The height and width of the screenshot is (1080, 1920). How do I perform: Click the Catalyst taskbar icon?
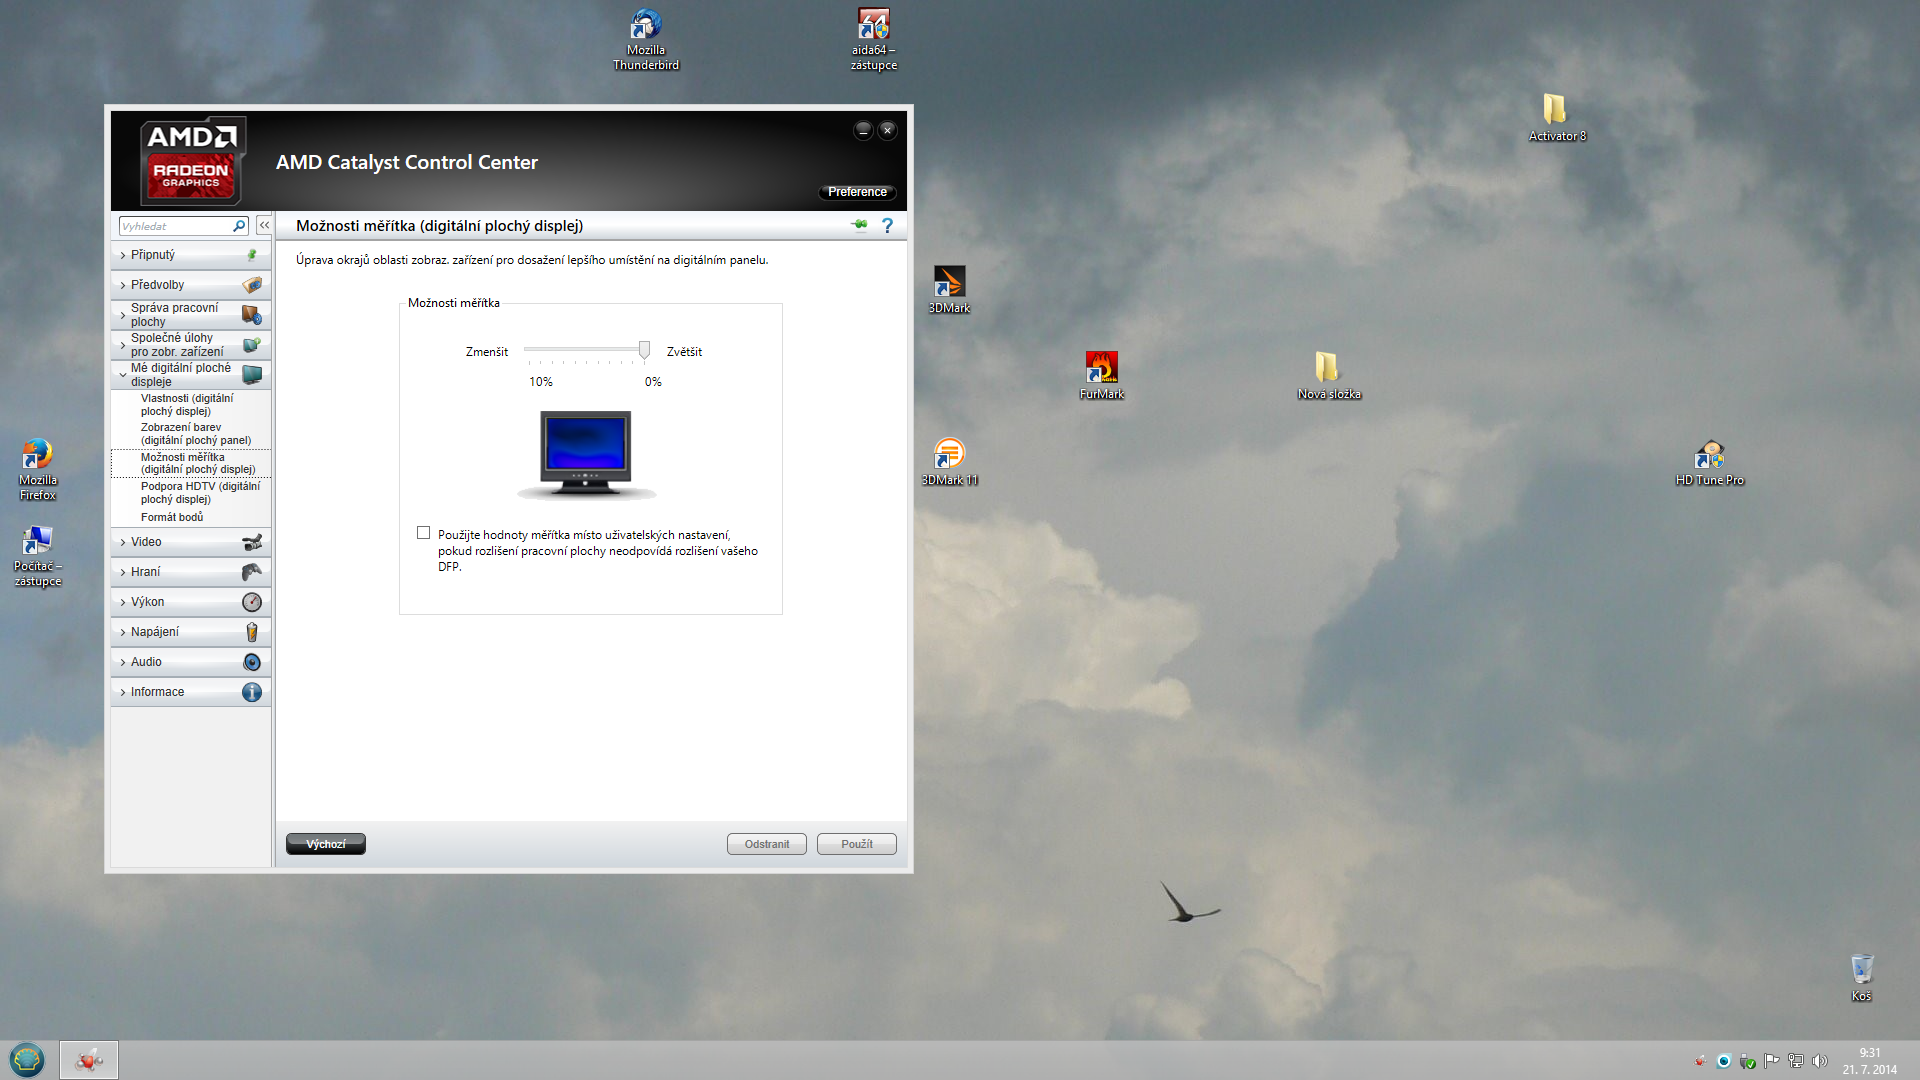[x=89, y=1060]
